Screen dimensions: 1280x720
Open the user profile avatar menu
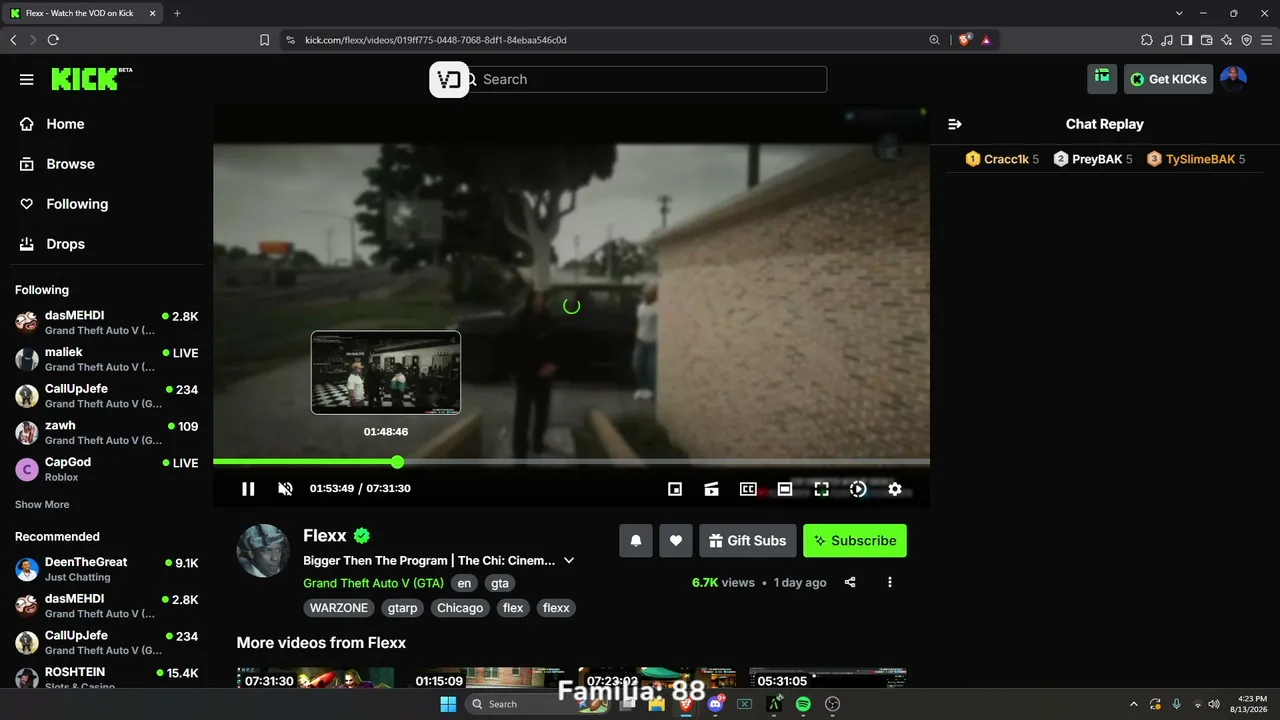(x=1233, y=79)
